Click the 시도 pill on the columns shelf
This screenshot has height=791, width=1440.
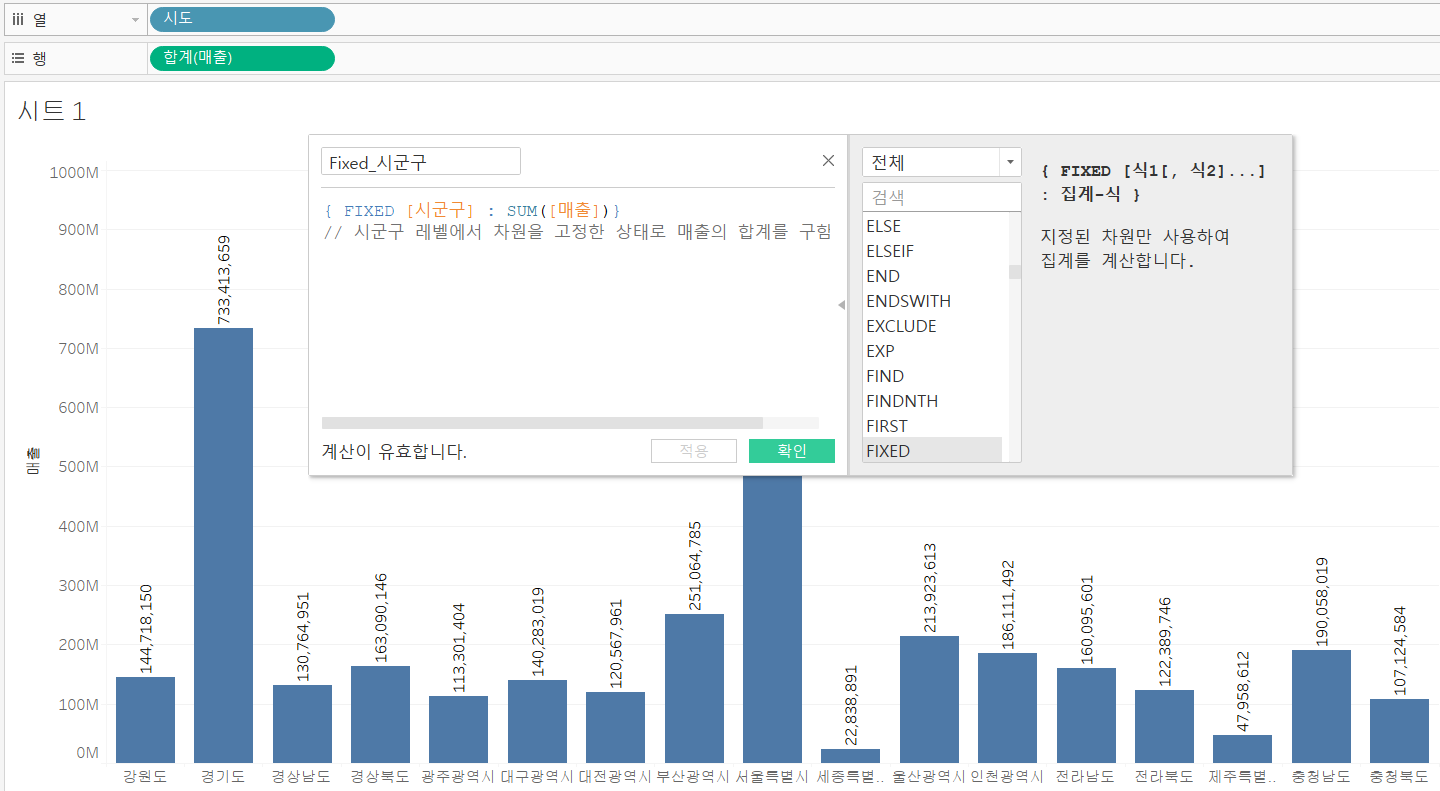click(241, 19)
